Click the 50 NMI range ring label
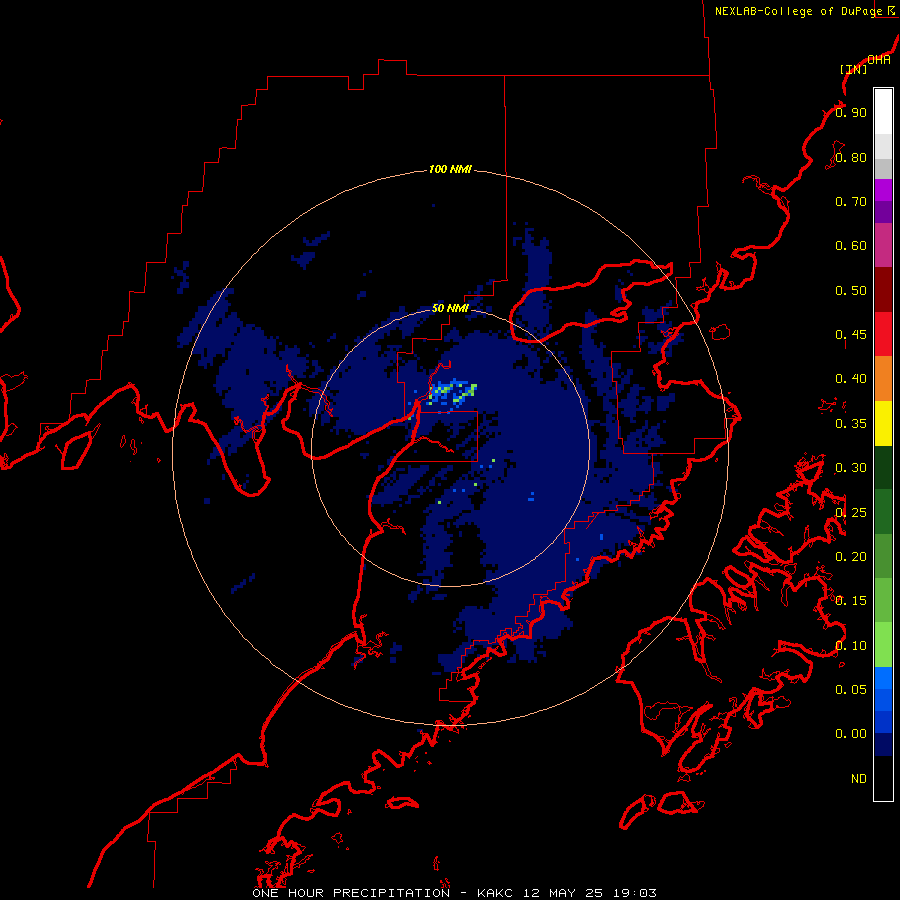This screenshot has height=900, width=900. tap(450, 308)
